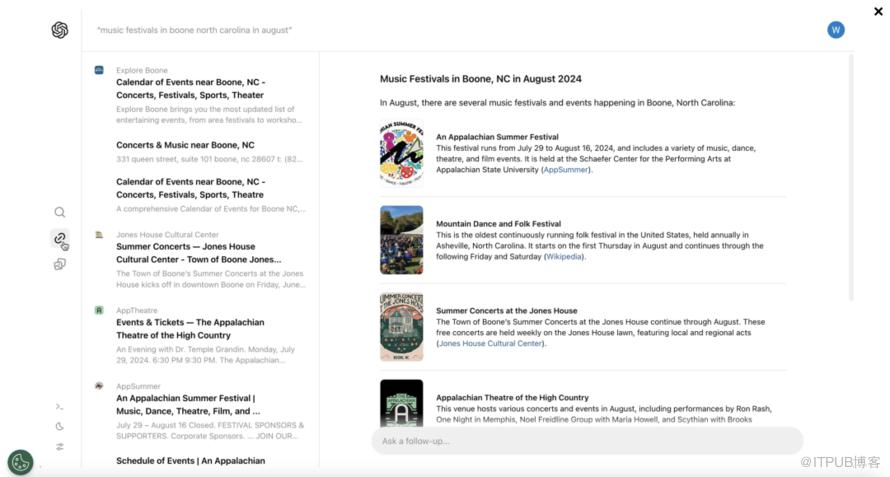The height and width of the screenshot is (477, 890).
Task: Open the Explore Boone Calendar of Events result
Action: [x=190, y=88]
